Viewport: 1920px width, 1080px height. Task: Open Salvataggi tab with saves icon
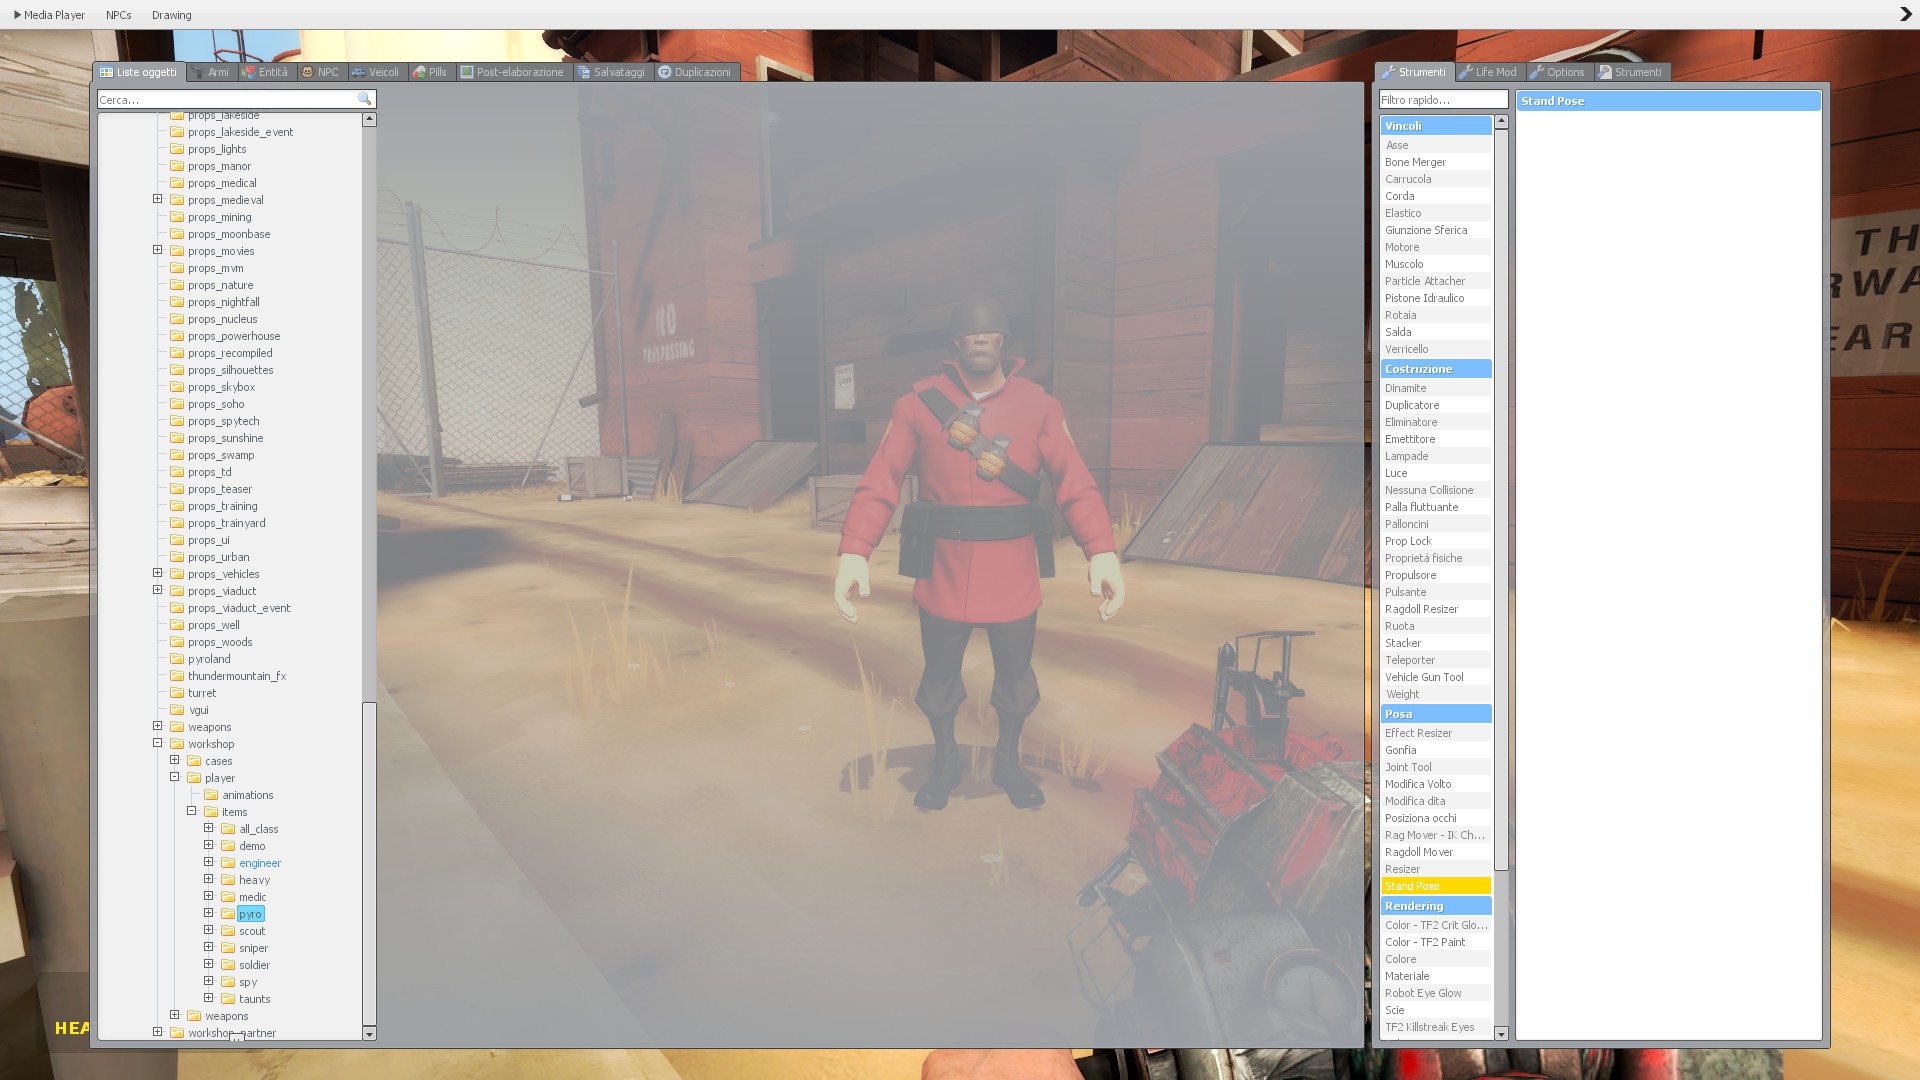point(611,72)
